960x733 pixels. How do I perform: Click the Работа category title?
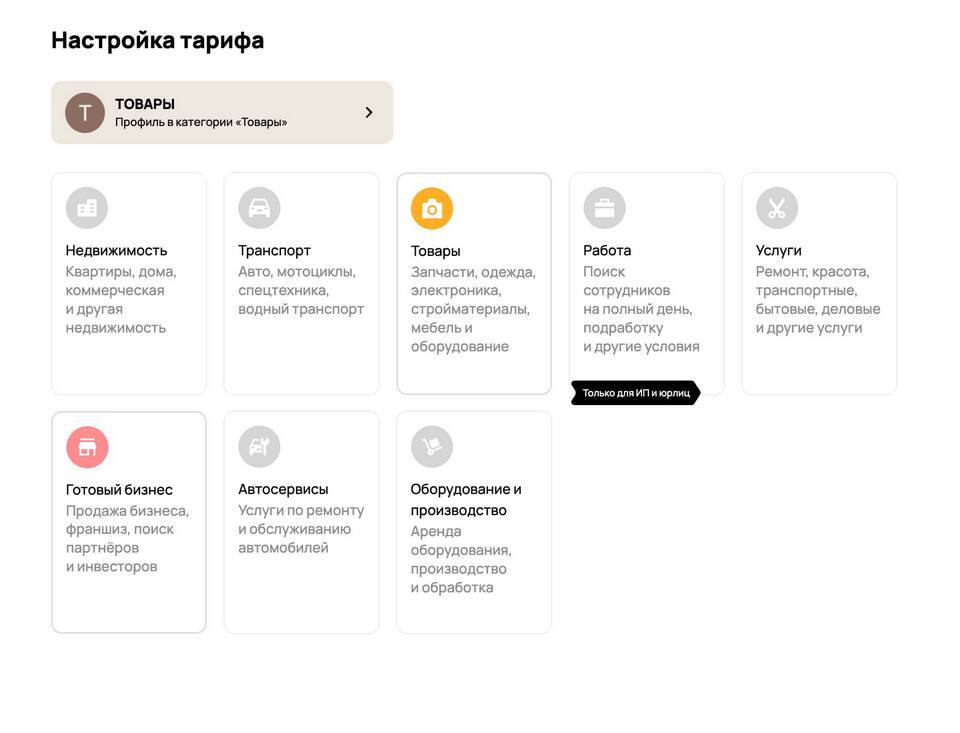click(607, 250)
